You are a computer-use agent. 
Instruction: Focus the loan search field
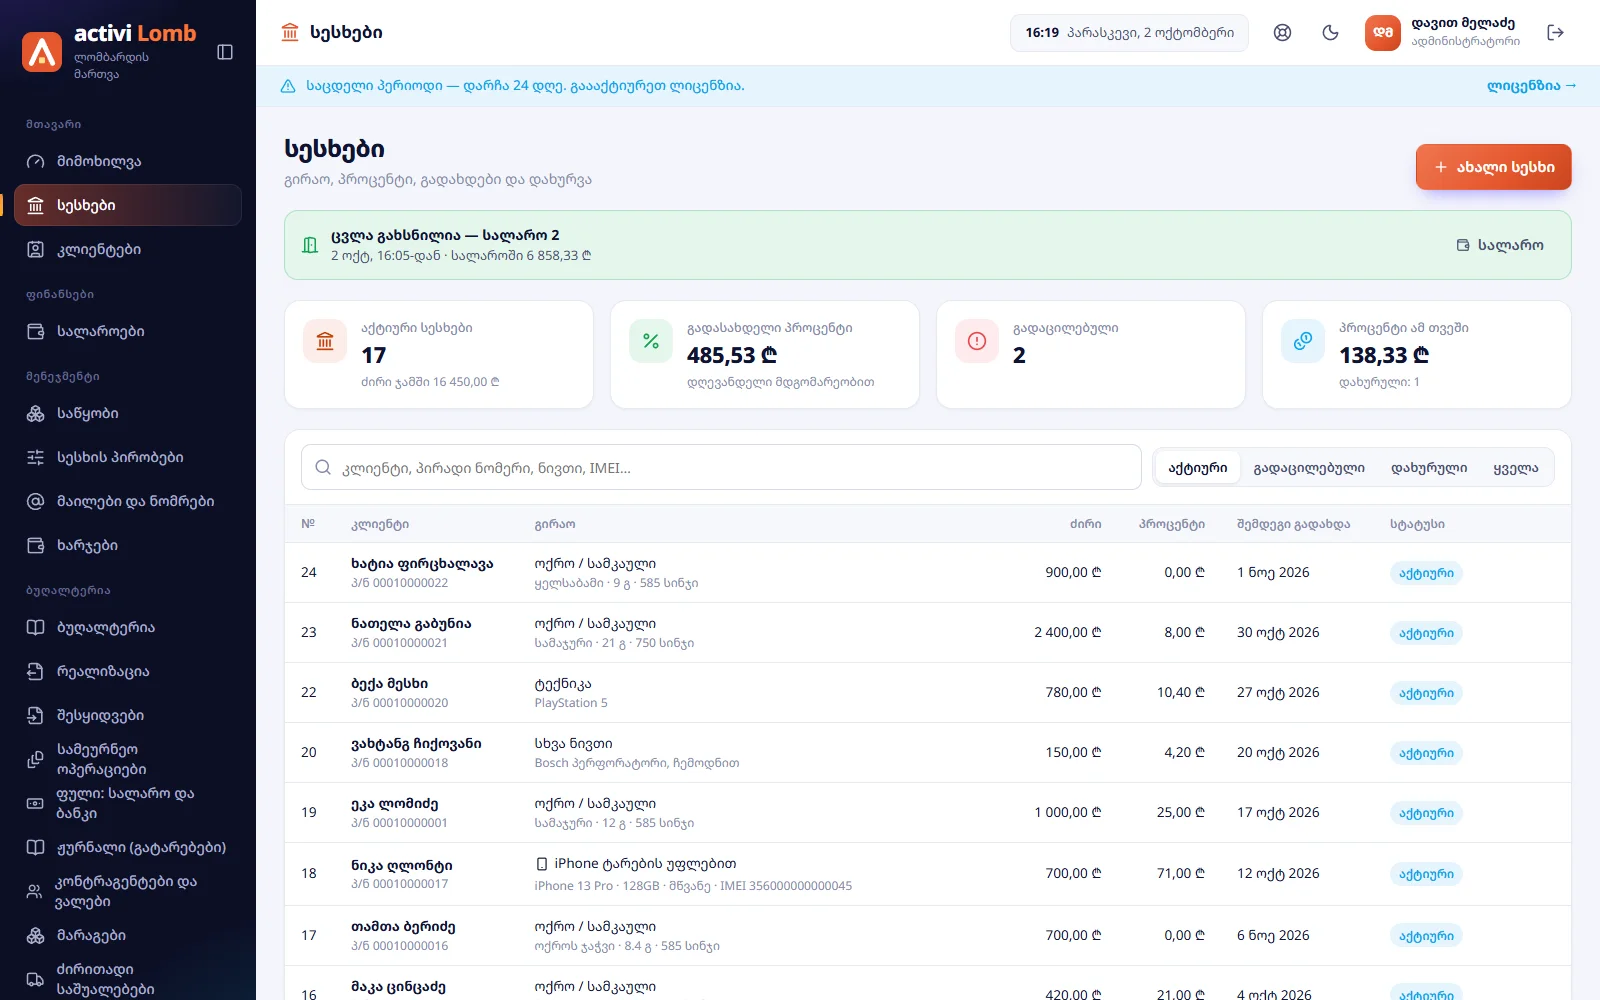pos(721,467)
